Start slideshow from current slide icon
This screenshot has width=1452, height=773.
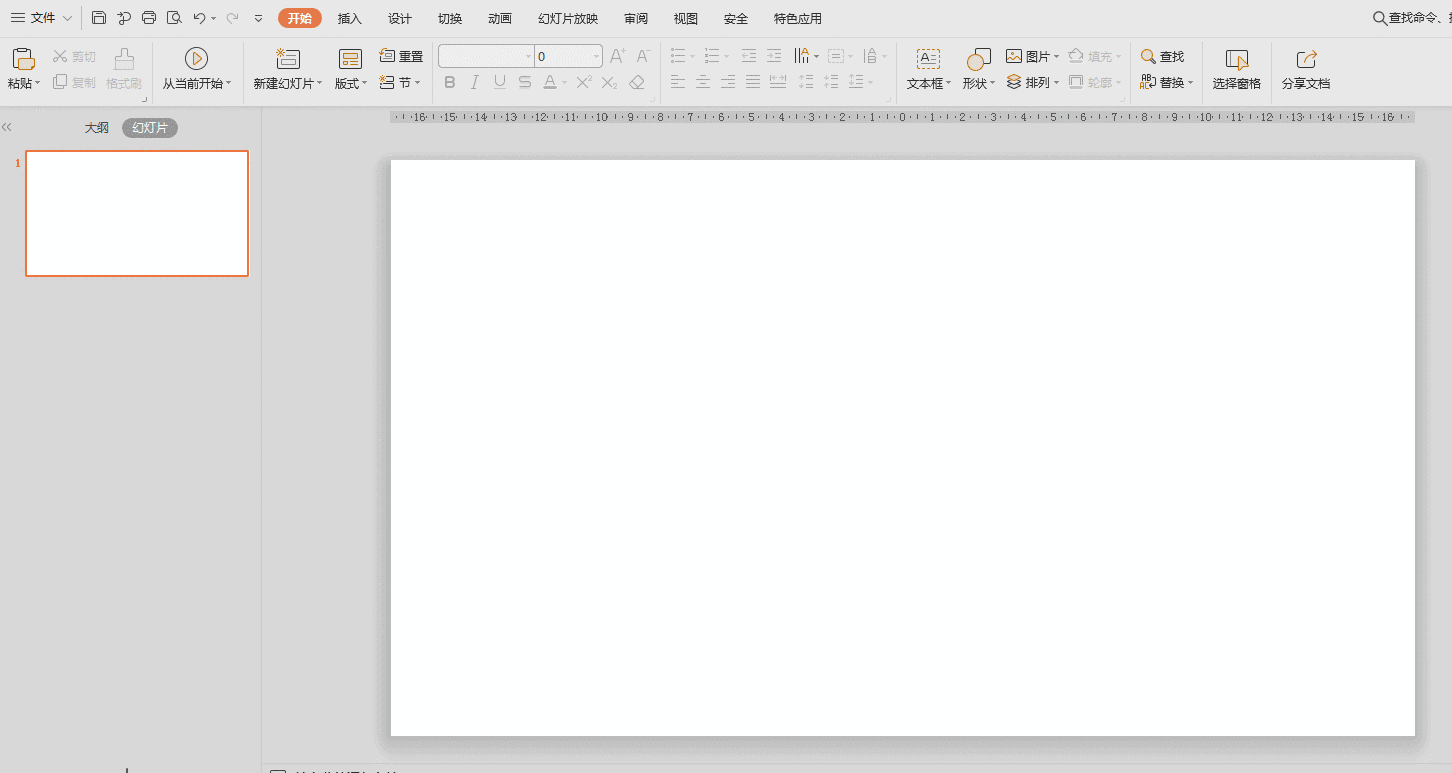tap(196, 59)
